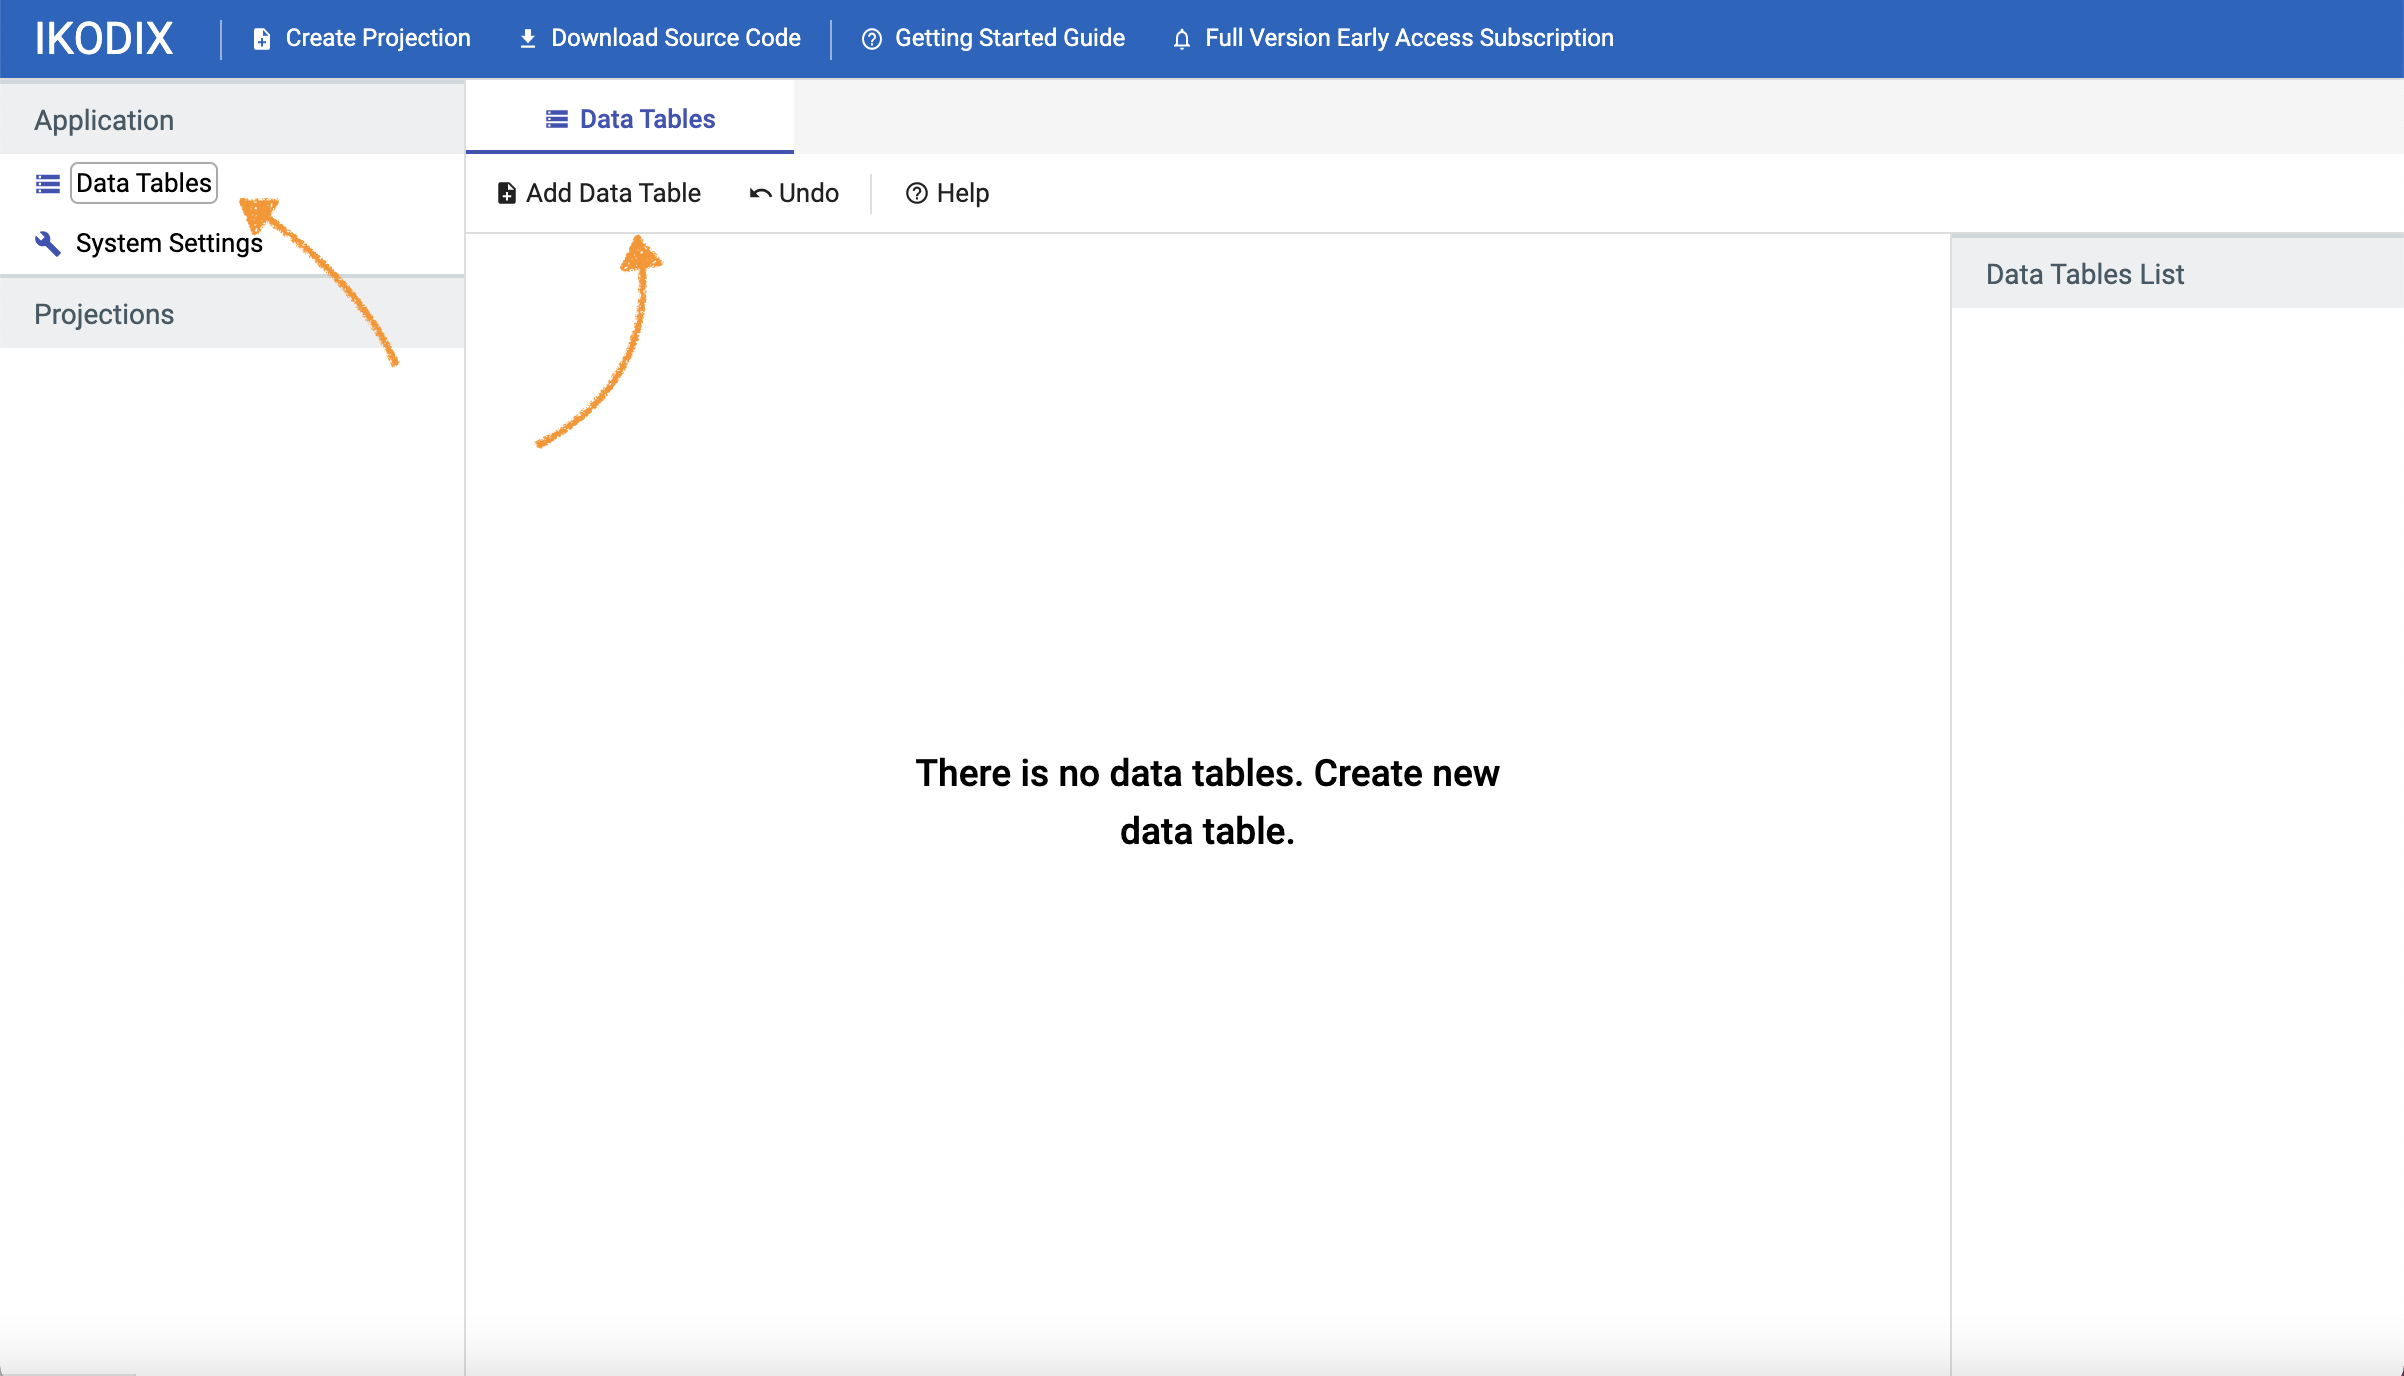Viewport: 2404px width, 1376px height.
Task: Click the IKODIX logo
Action: (x=104, y=38)
